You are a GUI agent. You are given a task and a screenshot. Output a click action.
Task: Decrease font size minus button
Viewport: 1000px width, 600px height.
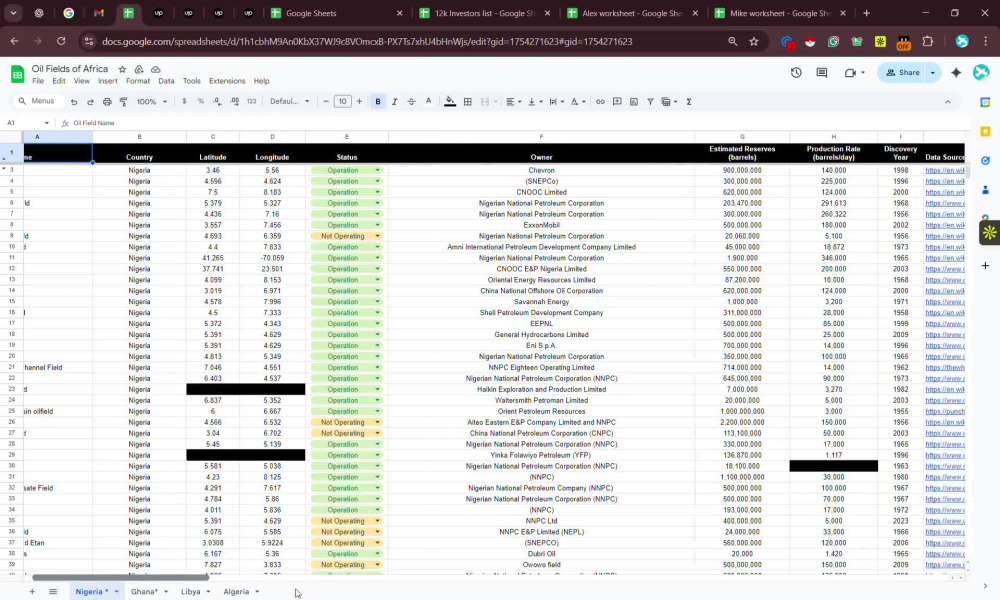pos(326,101)
